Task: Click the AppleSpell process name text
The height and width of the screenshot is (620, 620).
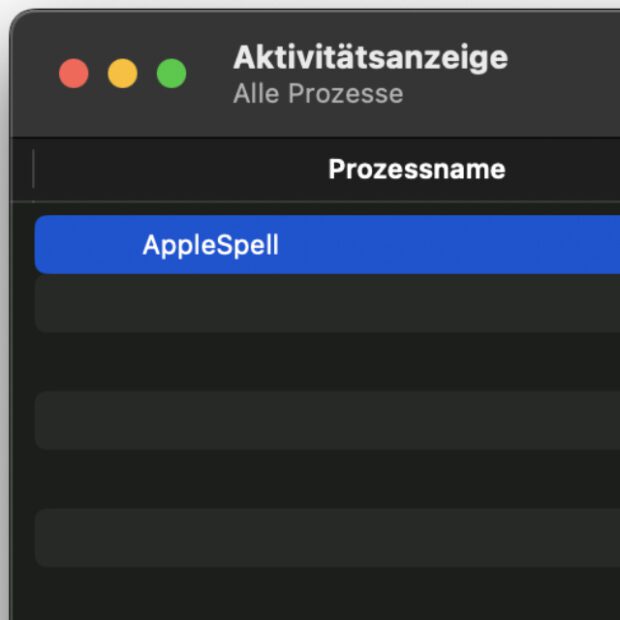Action: coord(210,245)
